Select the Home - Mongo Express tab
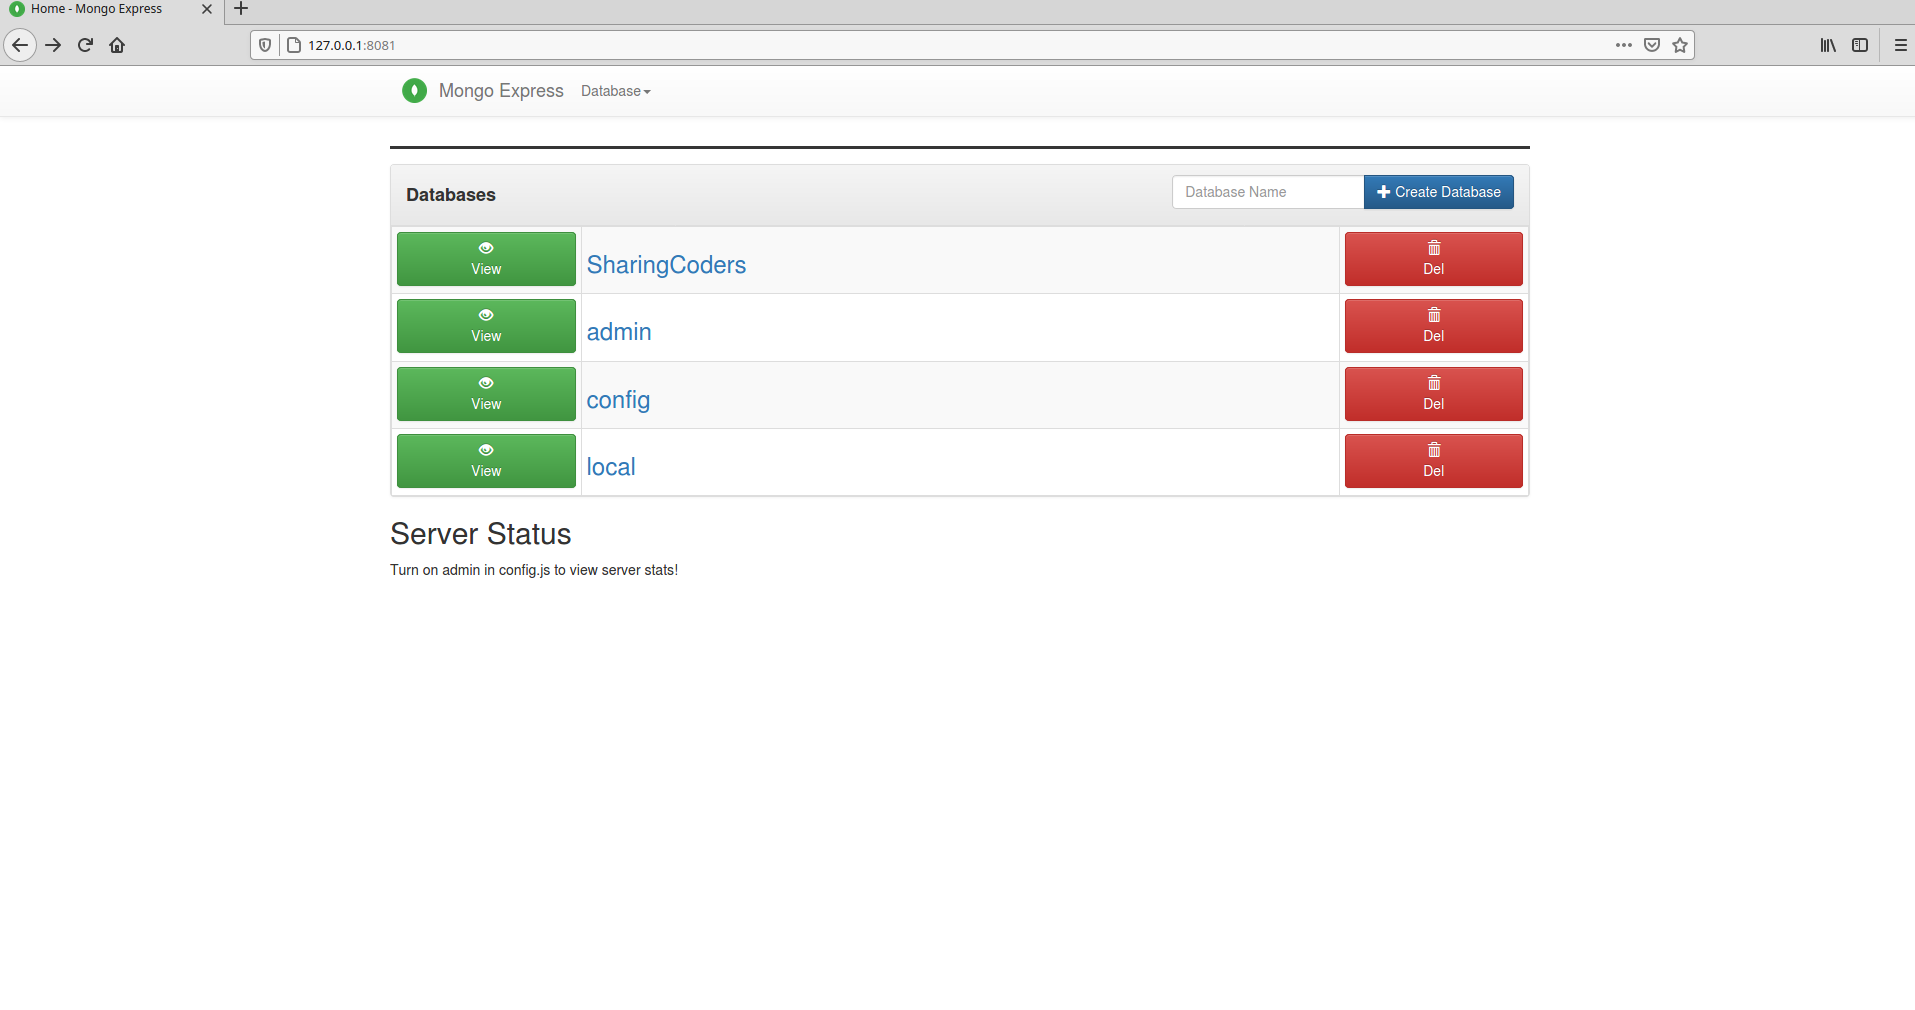Viewport: 1915px width, 1010px height. click(x=110, y=10)
